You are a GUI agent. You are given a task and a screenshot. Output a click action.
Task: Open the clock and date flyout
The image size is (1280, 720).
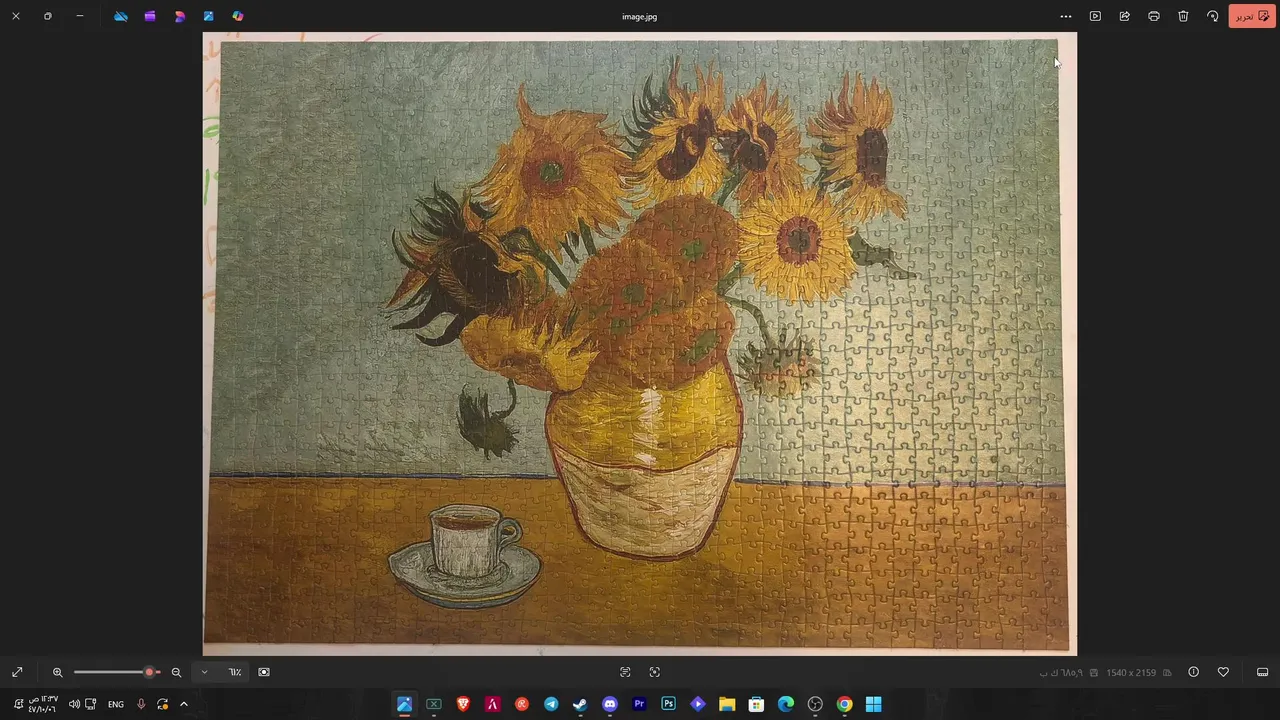coord(43,704)
